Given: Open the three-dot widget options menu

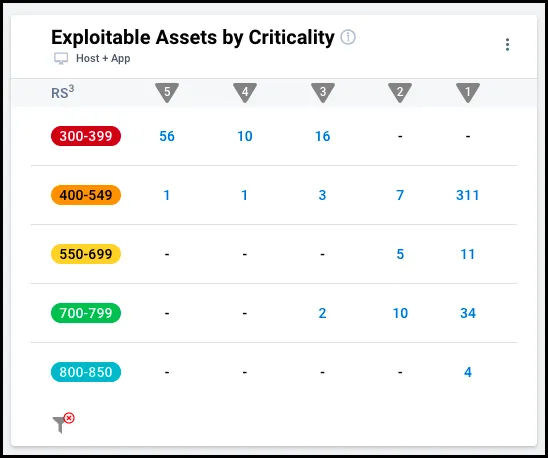Looking at the screenshot, I should 507,44.
